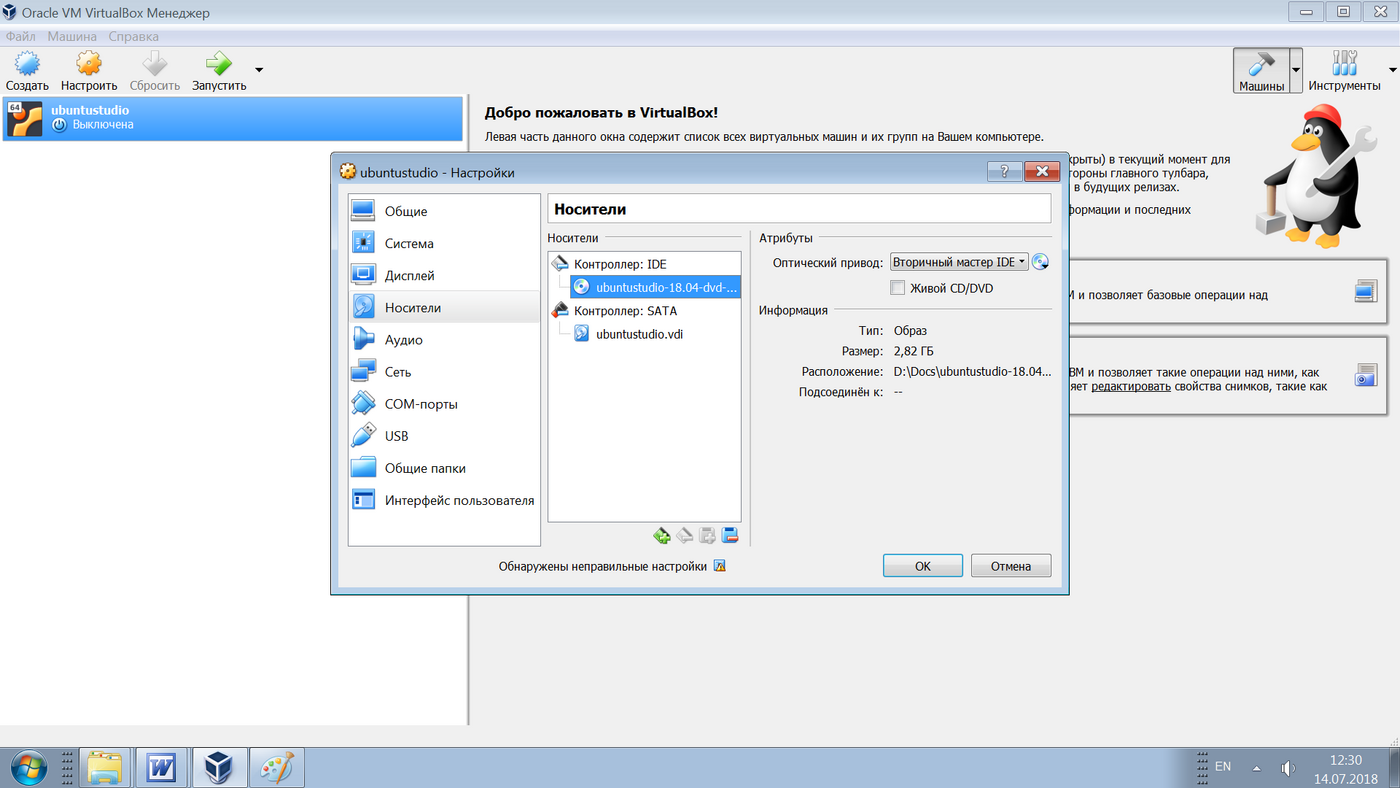Open the USB settings category
Screen dimensions: 1400x788
click(444, 436)
